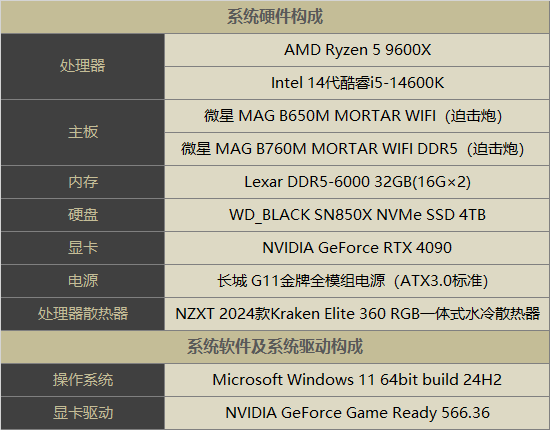Click Lexar DDR5-6000 32GB cell
This screenshot has height=430, width=550.
[357, 182]
